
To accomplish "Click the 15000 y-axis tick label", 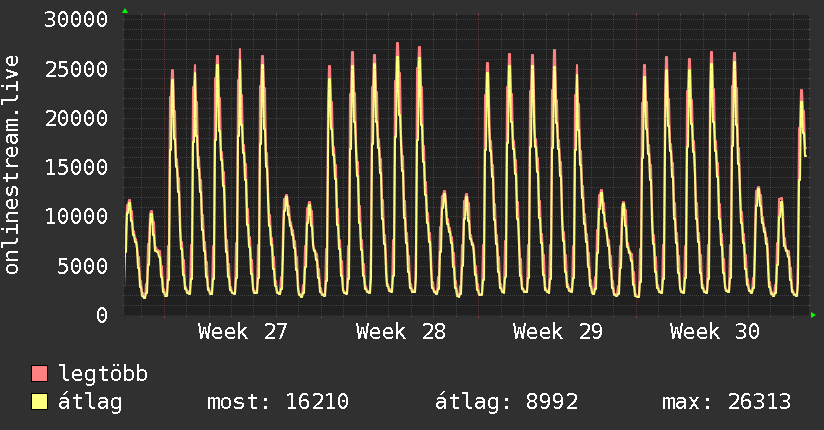I will coord(76,168).
